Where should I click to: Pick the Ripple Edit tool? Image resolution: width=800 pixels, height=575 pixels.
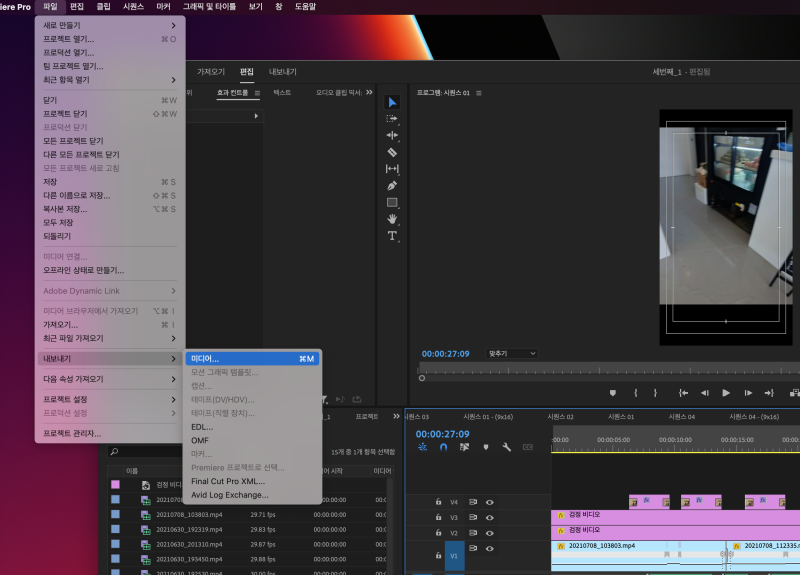point(392,135)
